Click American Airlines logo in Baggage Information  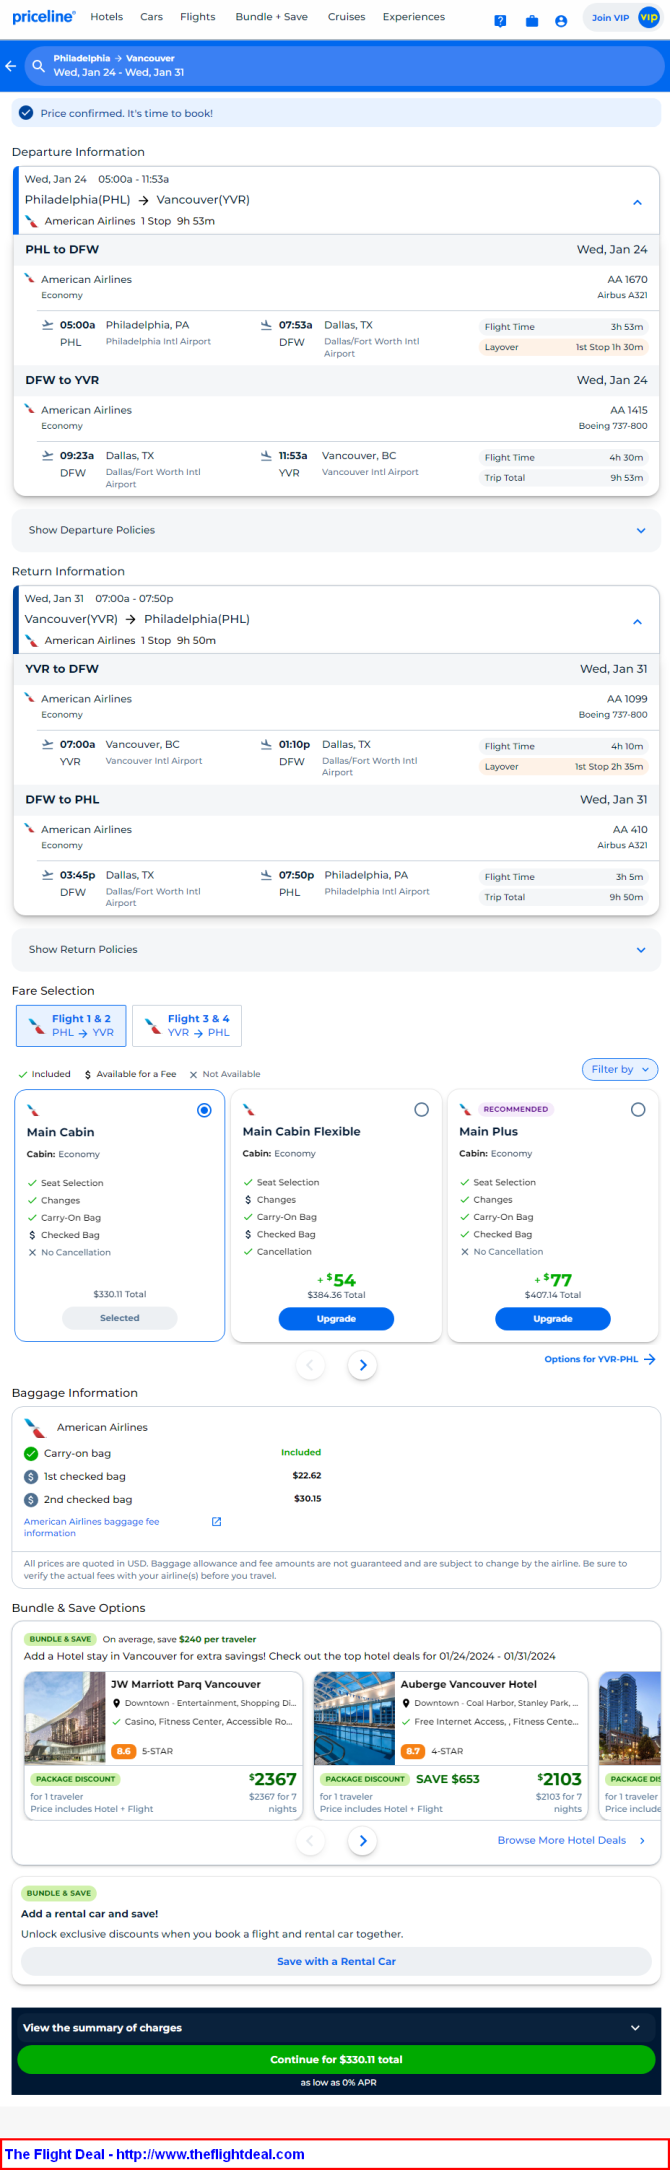[x=35, y=1427]
